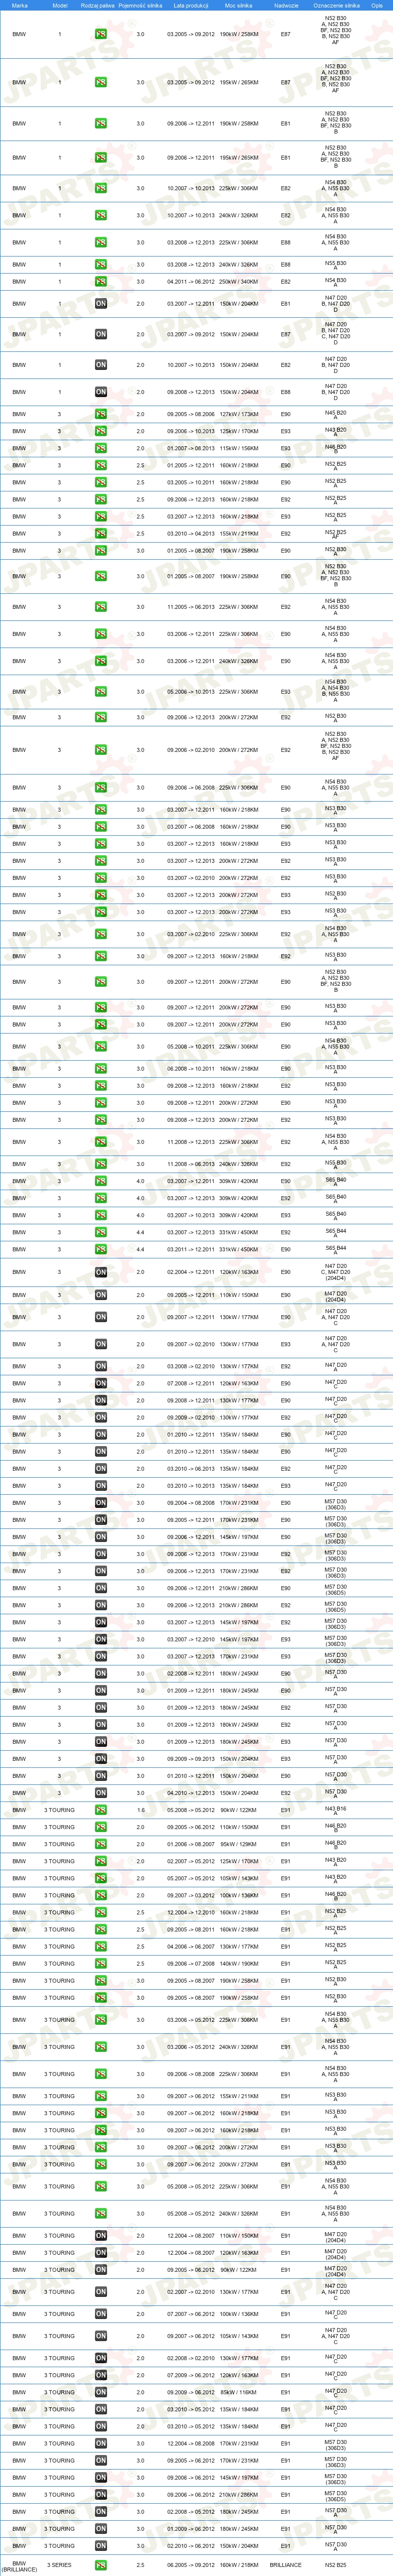
Task: Click petrol icon for 3 TOURING 140kW/190KM row
Action: (x=101, y=1963)
